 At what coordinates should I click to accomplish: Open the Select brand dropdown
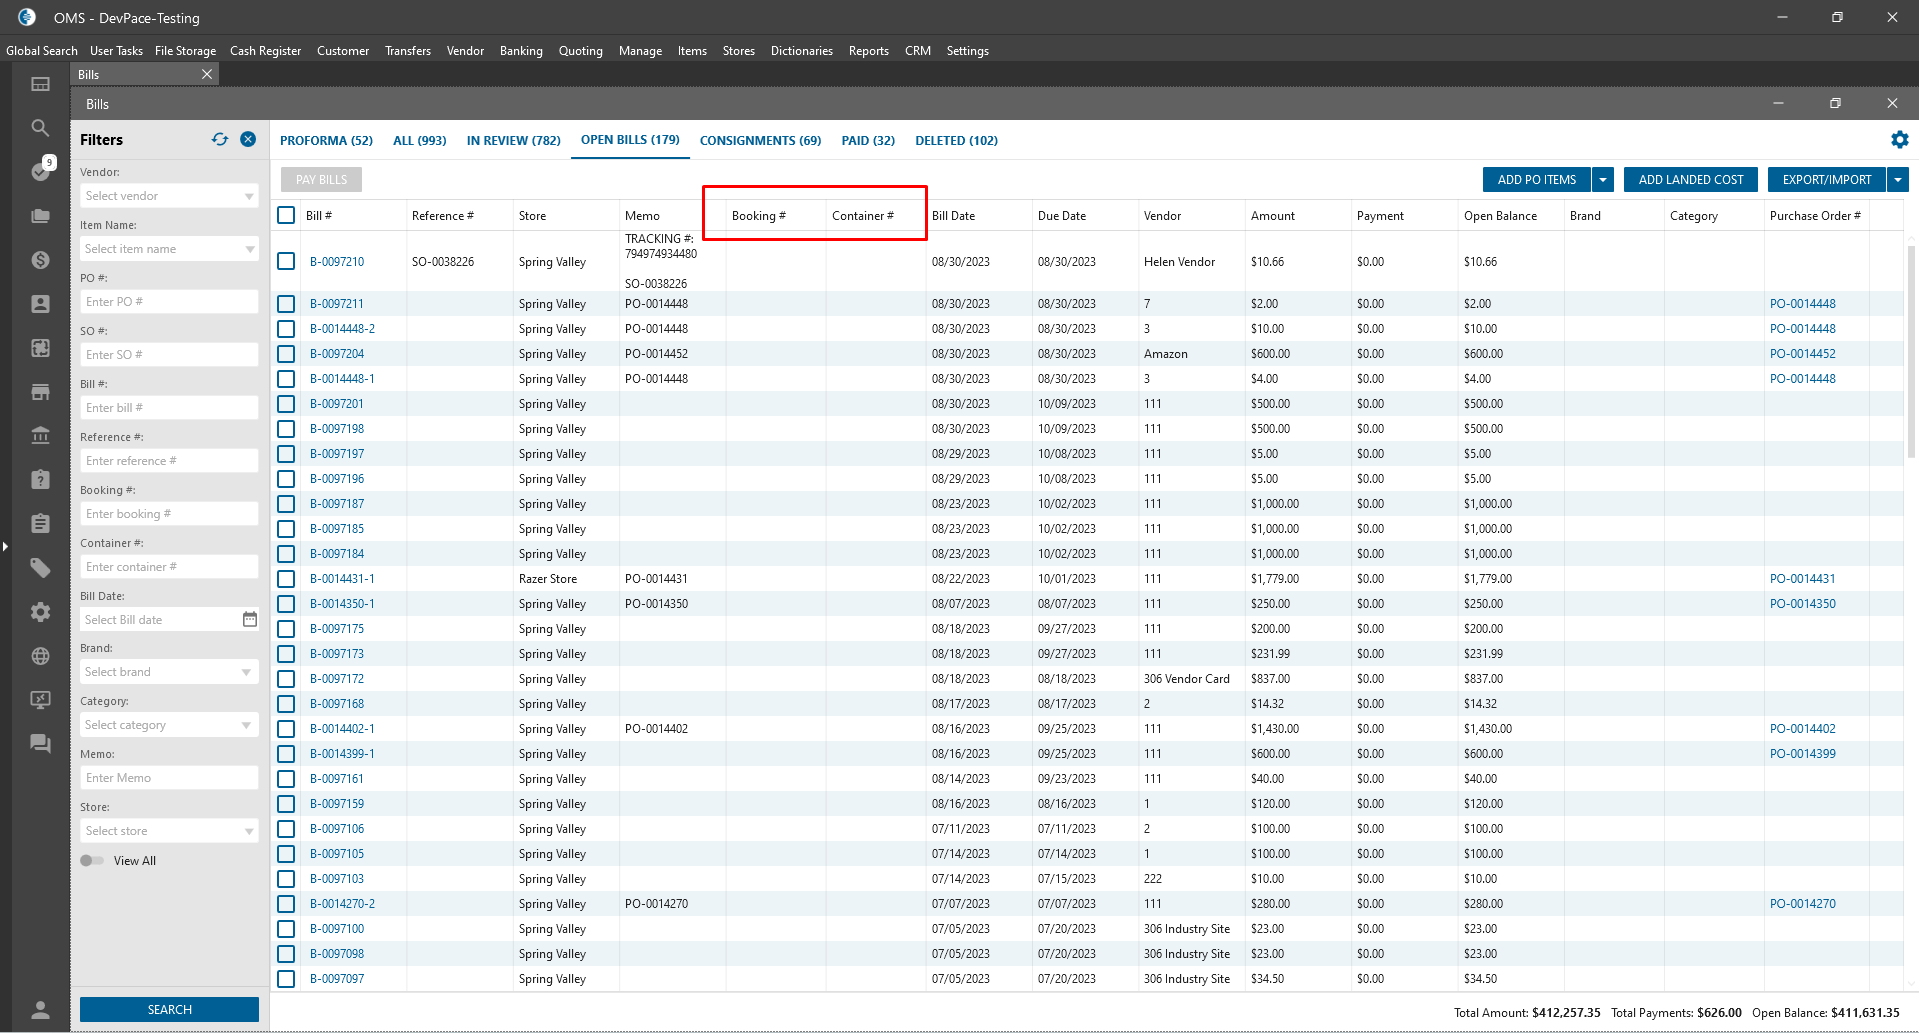pyautogui.click(x=169, y=672)
